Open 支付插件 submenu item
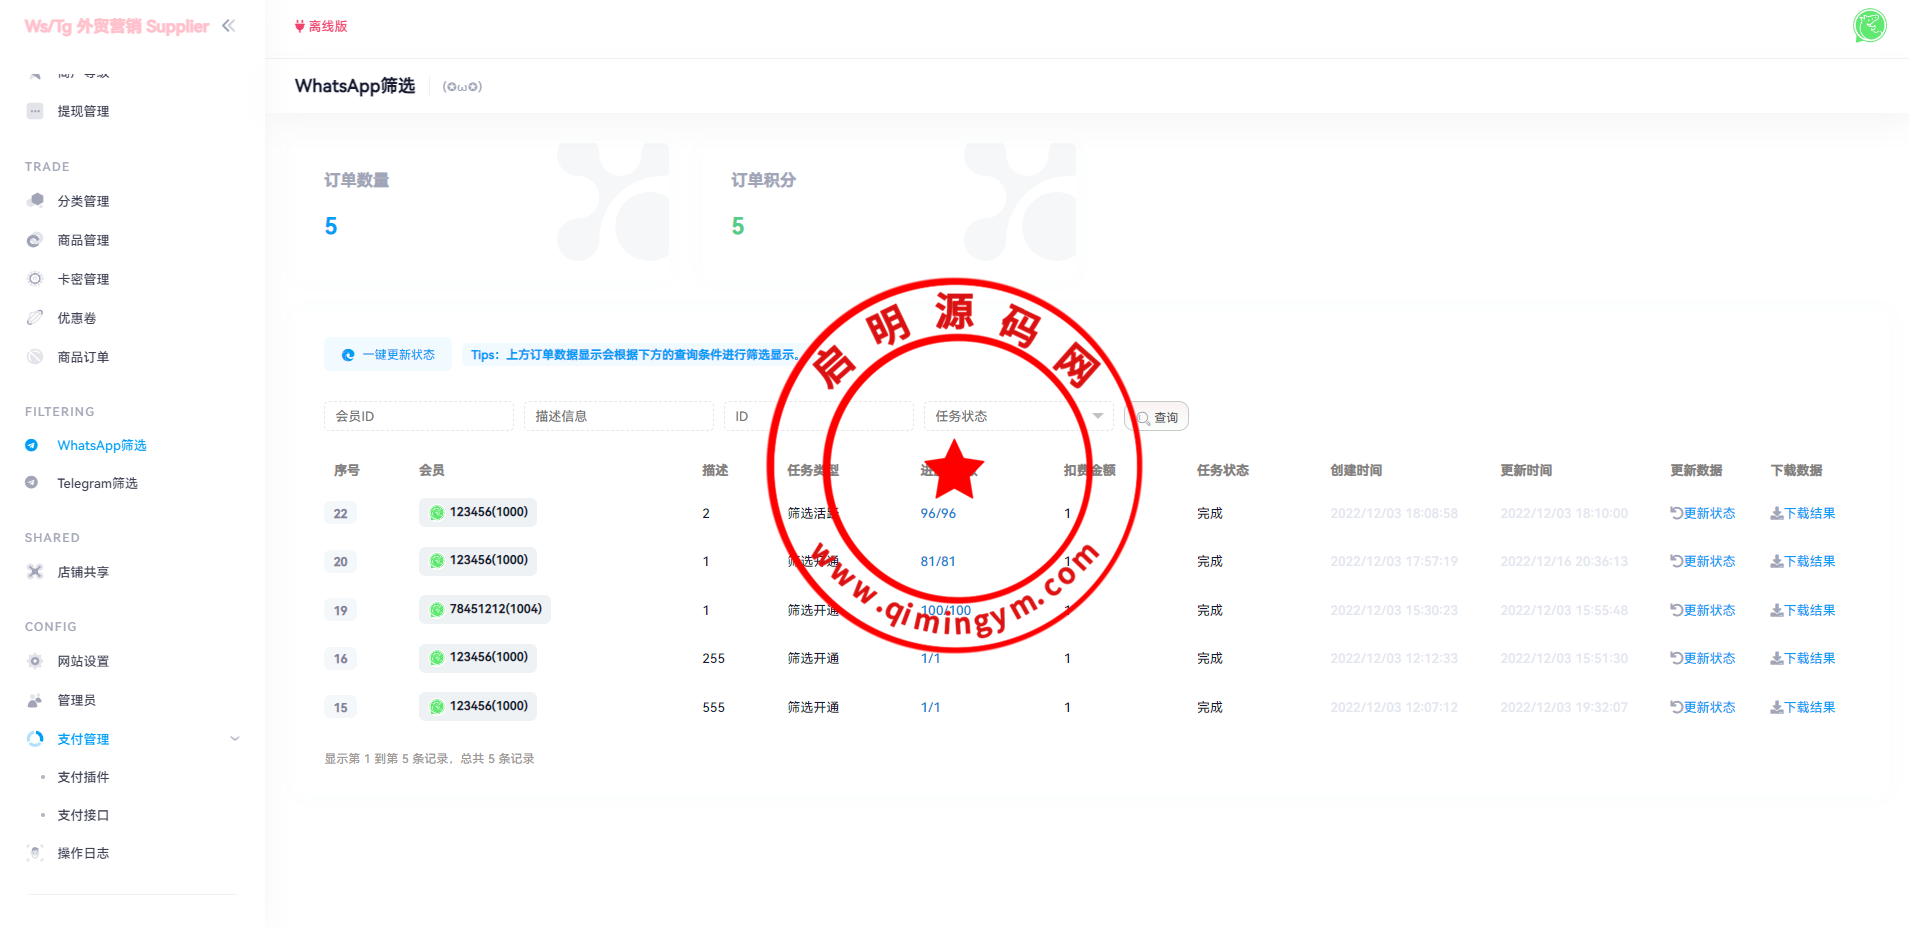 click(83, 777)
